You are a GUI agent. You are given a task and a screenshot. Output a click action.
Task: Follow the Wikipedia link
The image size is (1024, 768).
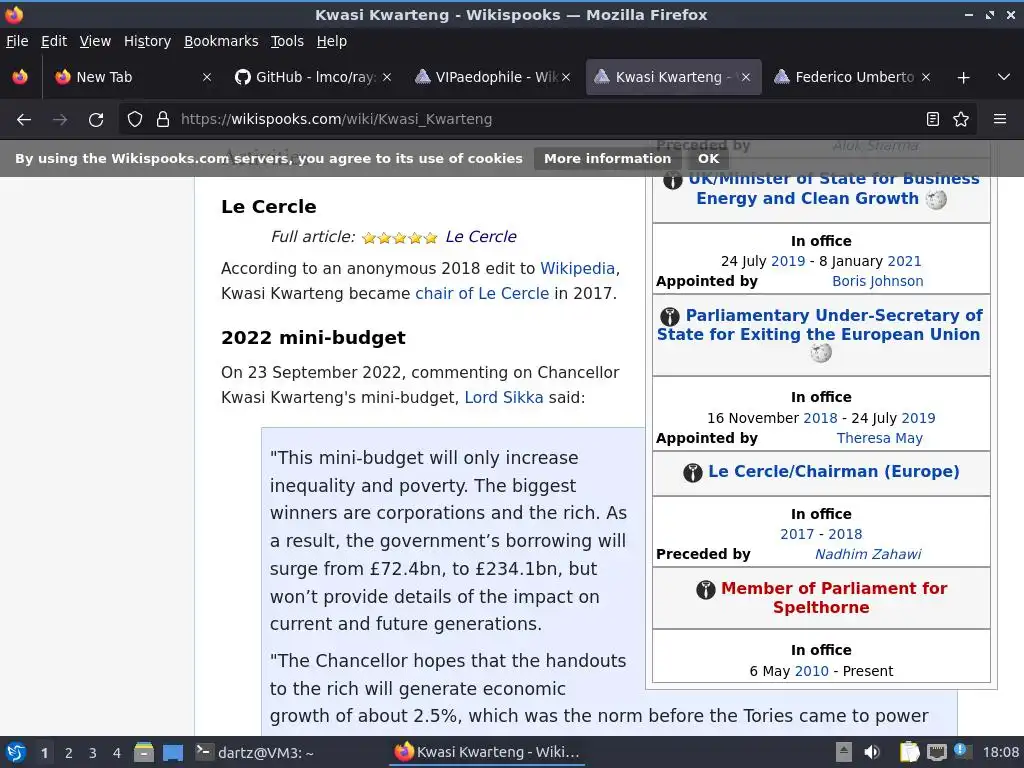tap(577, 268)
